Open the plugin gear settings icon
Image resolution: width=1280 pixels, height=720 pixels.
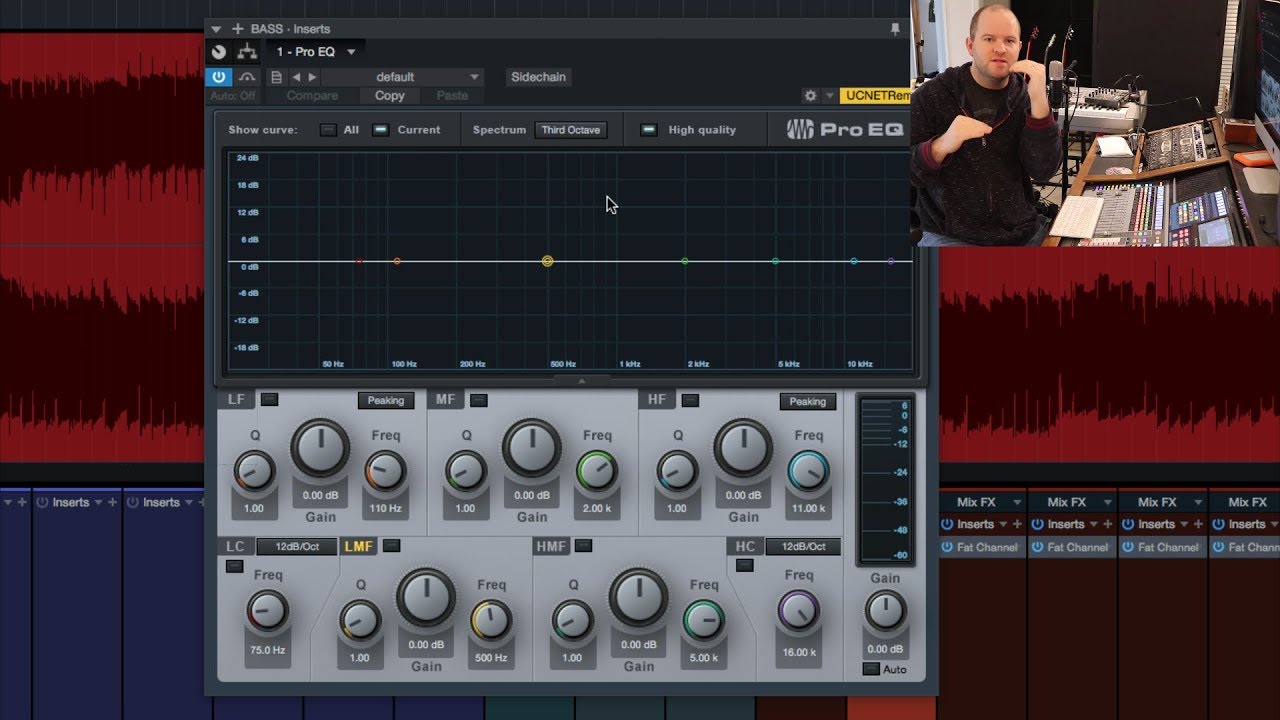click(810, 96)
